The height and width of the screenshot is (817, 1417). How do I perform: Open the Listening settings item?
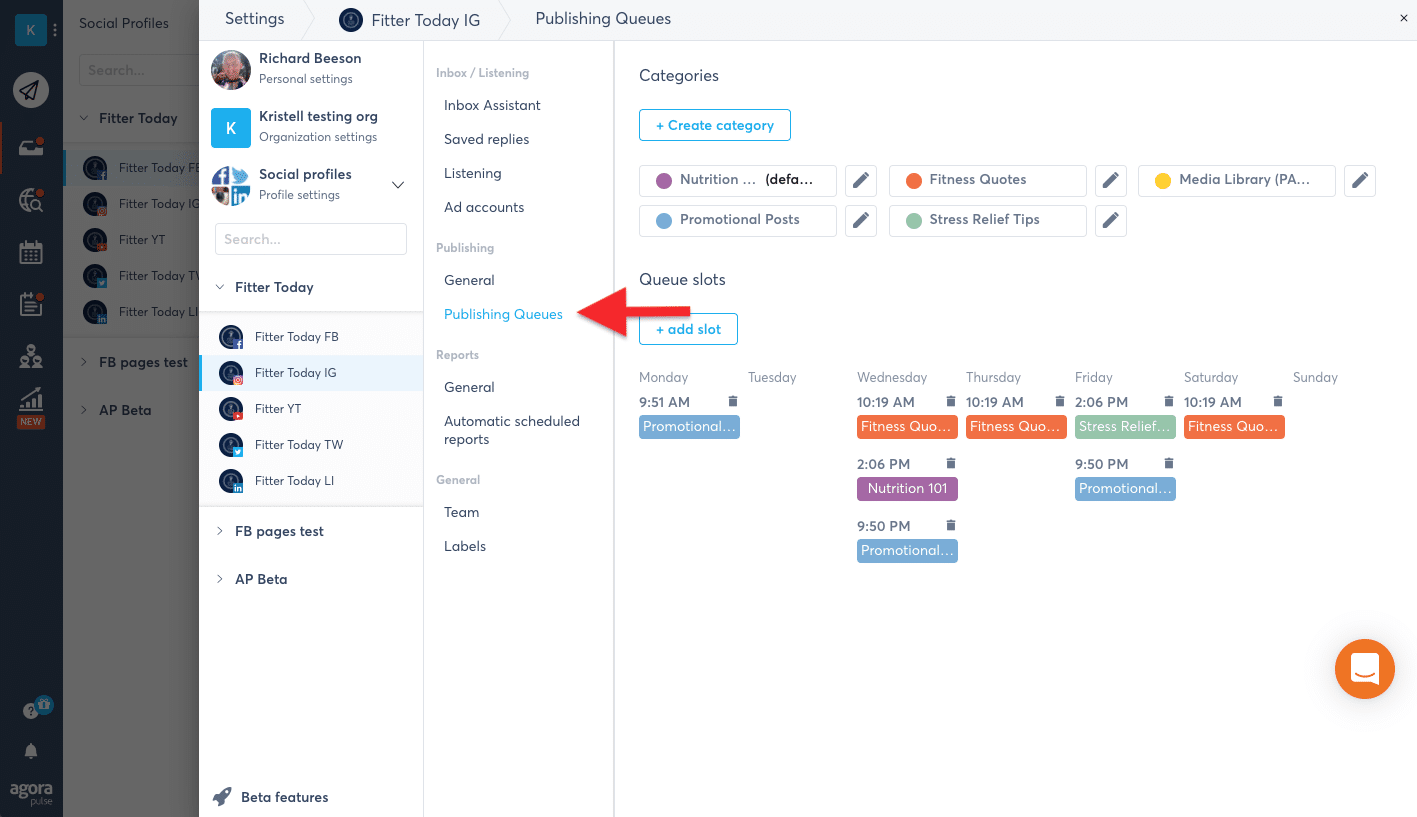(473, 173)
